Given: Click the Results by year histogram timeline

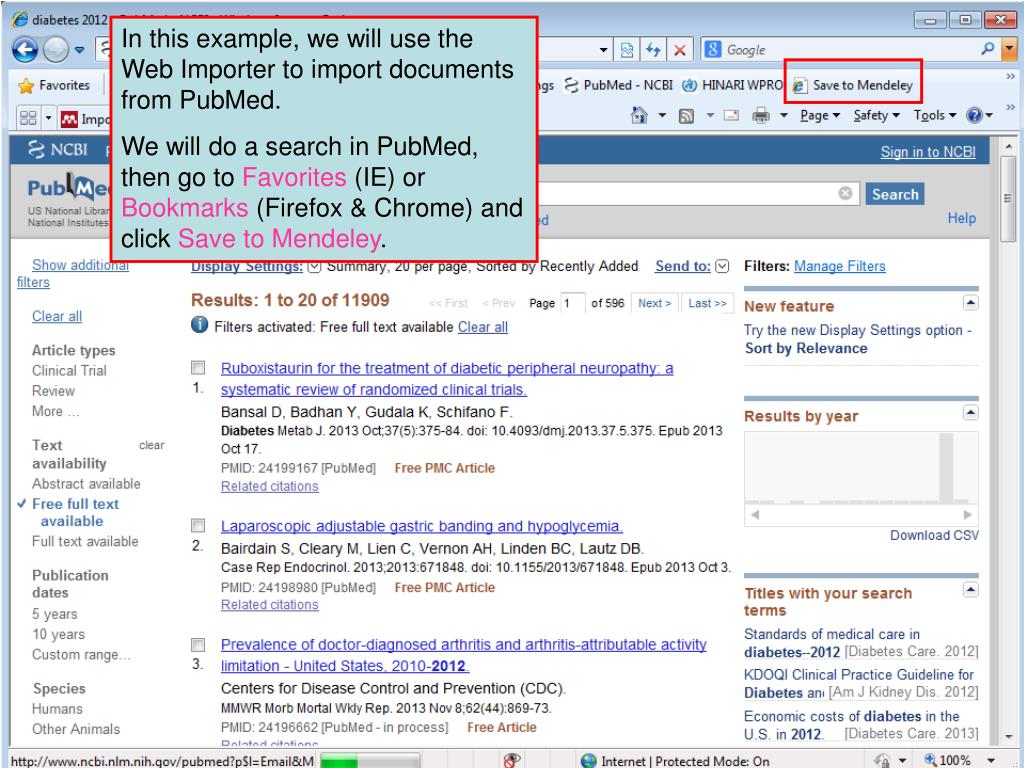Looking at the screenshot, I should (x=861, y=468).
